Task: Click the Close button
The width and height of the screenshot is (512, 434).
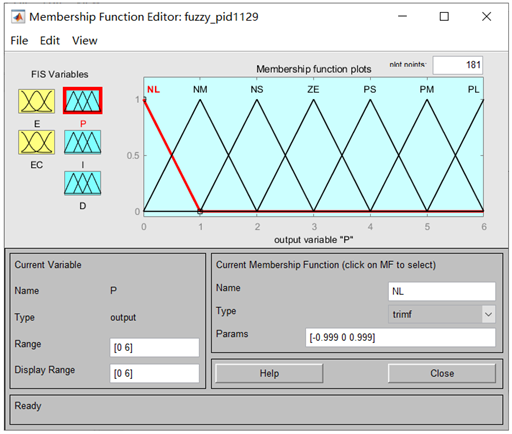Action: pyautogui.click(x=442, y=373)
